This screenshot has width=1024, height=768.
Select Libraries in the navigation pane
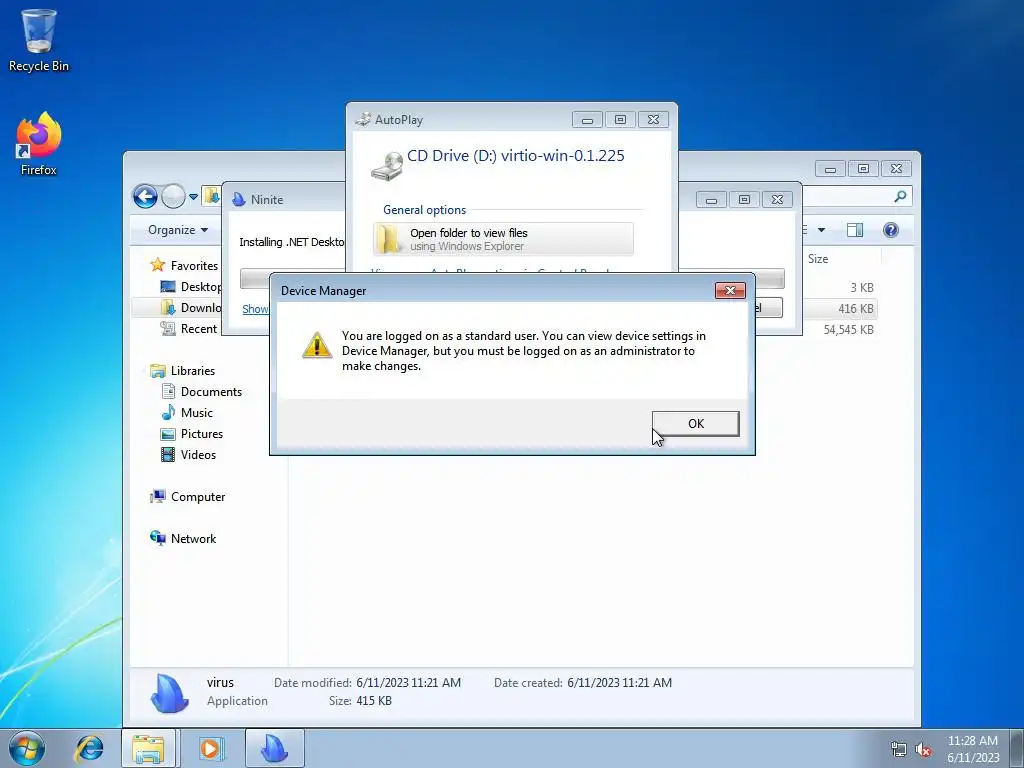pyautogui.click(x=193, y=370)
